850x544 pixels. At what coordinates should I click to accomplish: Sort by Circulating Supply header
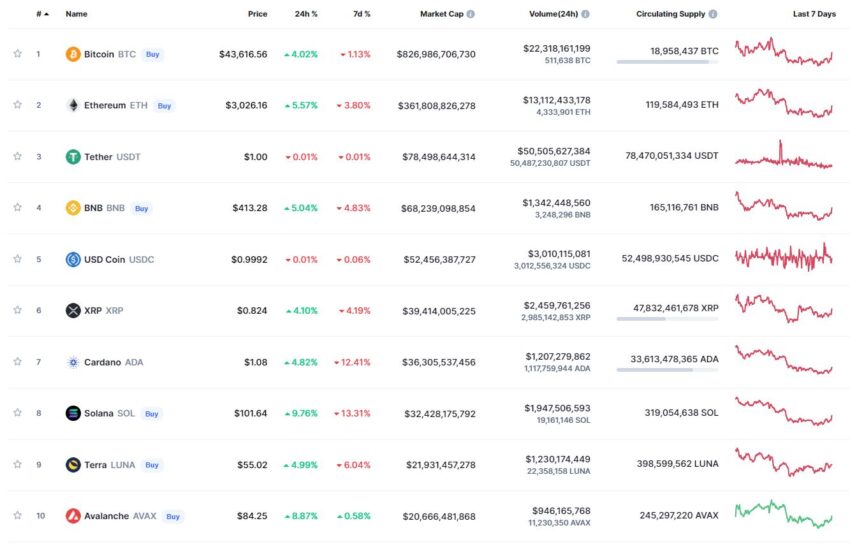(671, 14)
